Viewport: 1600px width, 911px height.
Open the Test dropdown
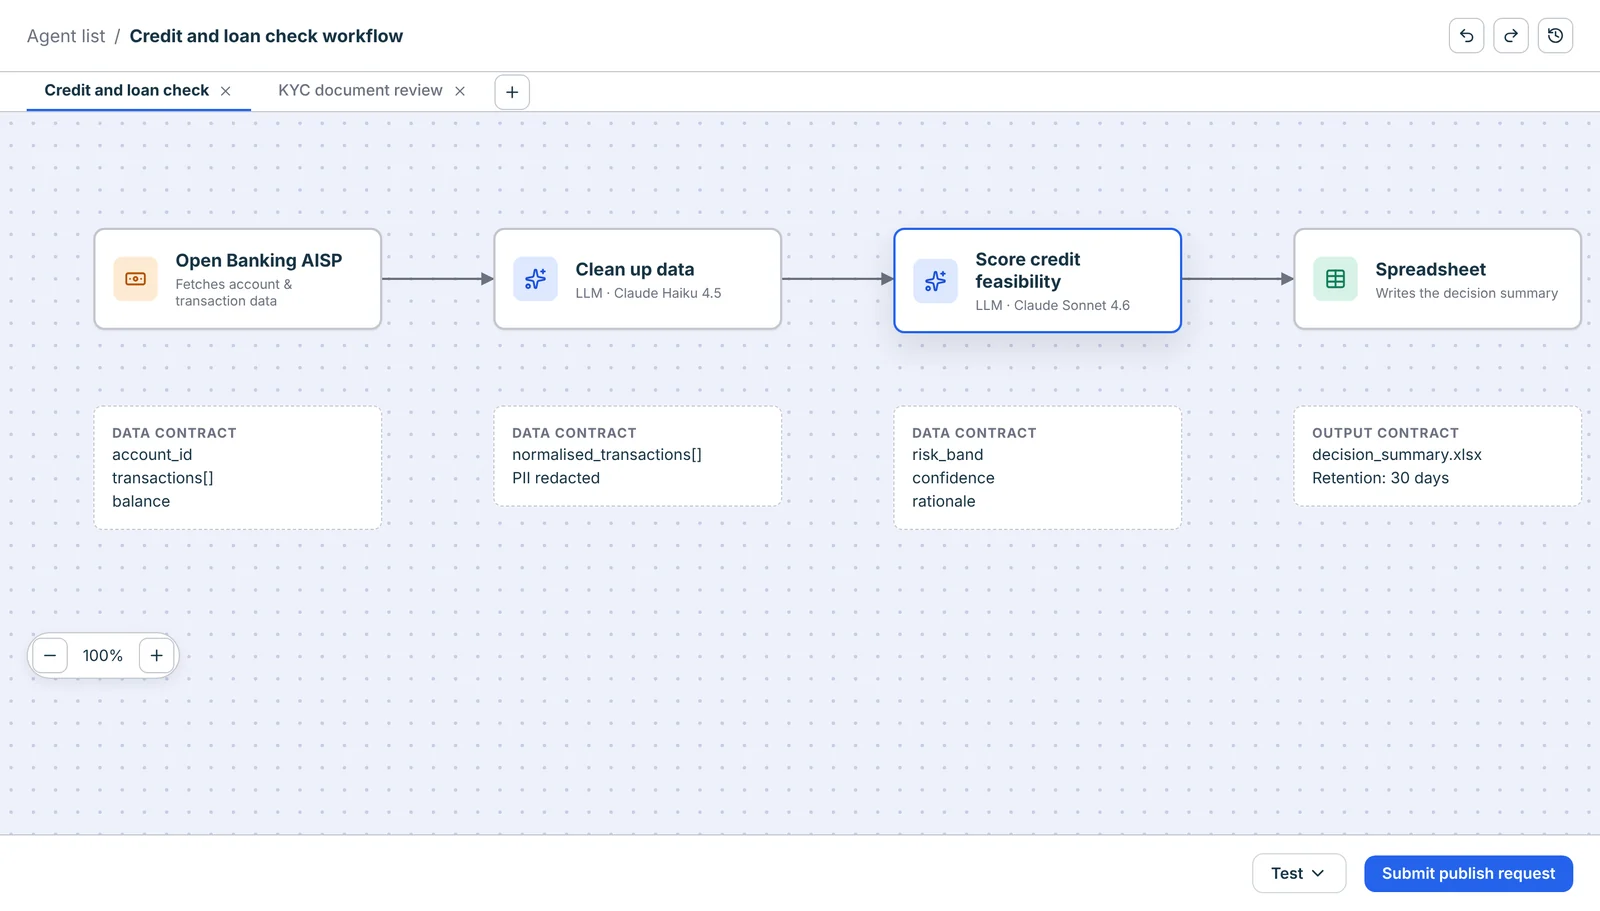click(1299, 874)
